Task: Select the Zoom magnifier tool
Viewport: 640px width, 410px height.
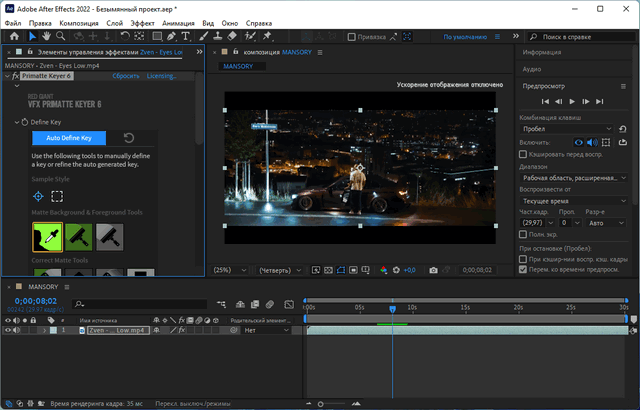Action: coord(62,36)
